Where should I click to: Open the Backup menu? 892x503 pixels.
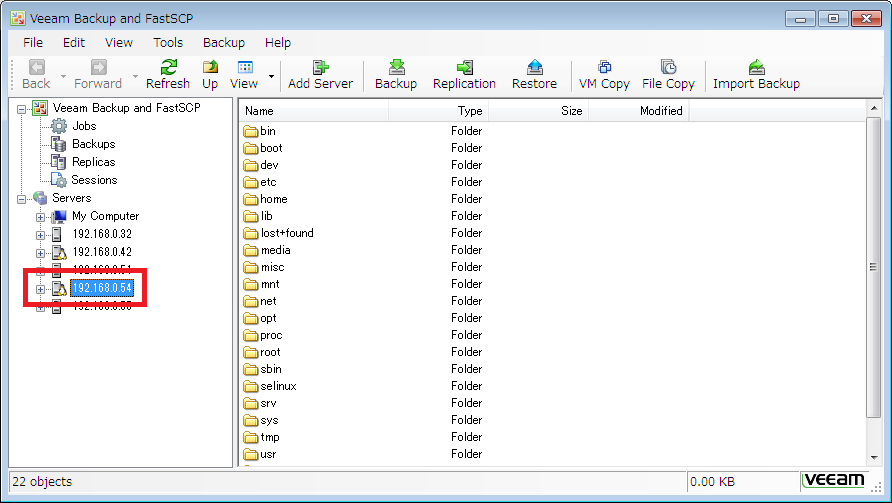click(224, 43)
